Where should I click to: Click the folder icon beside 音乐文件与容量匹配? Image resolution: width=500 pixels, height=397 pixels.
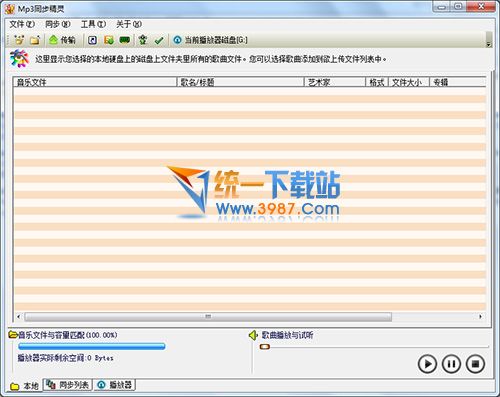pyautogui.click(x=13, y=334)
